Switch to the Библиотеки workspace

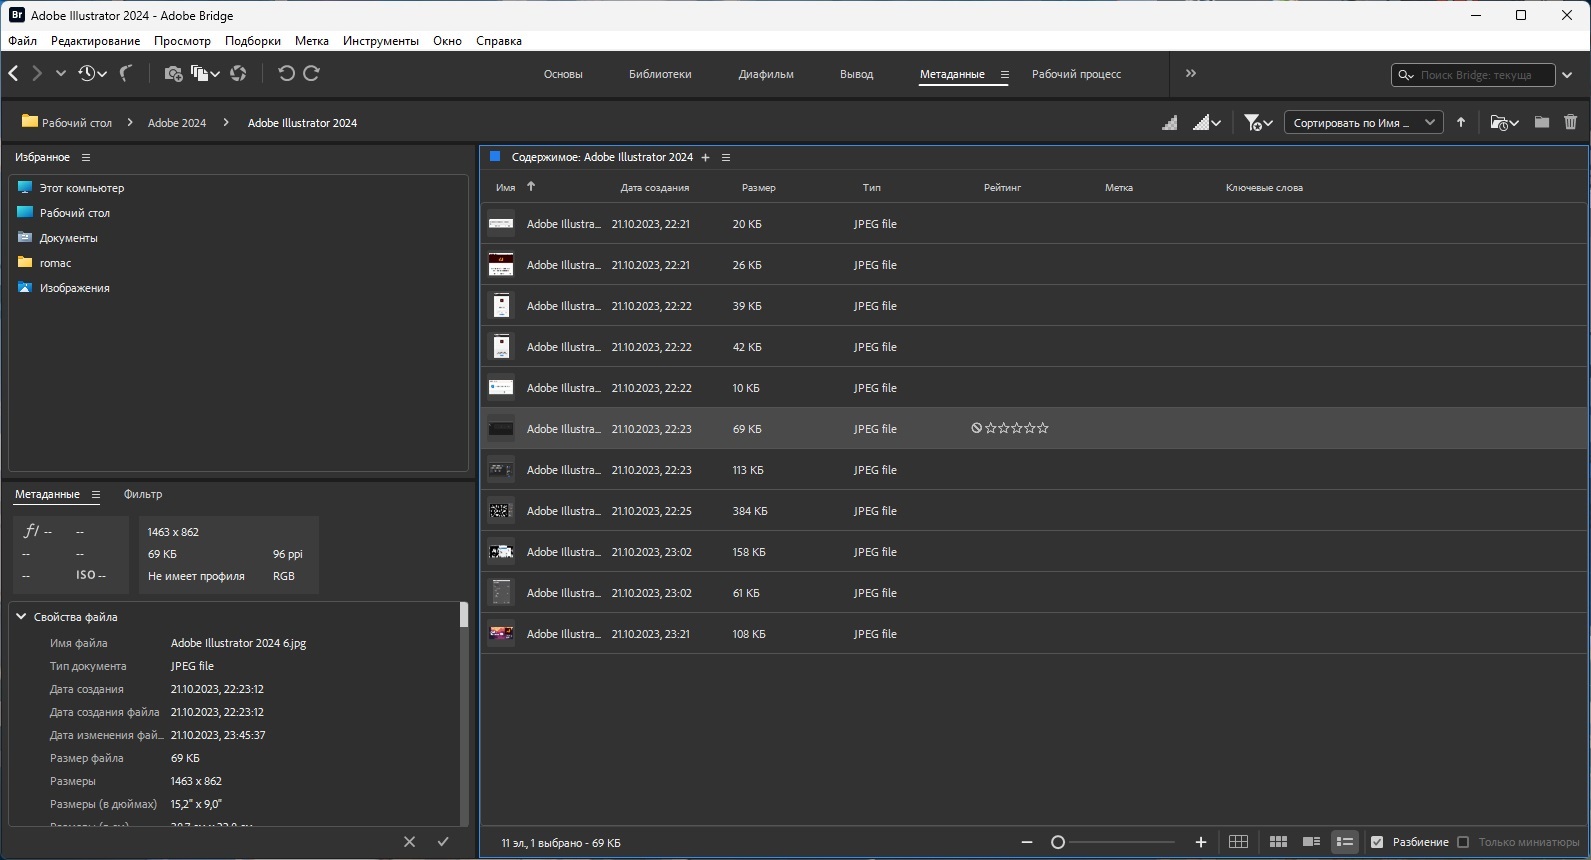pos(660,74)
